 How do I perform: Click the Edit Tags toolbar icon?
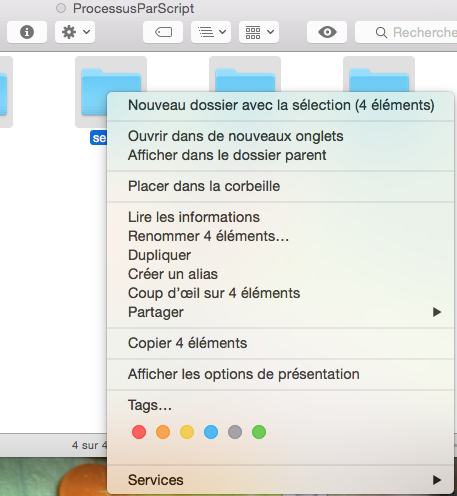163,32
